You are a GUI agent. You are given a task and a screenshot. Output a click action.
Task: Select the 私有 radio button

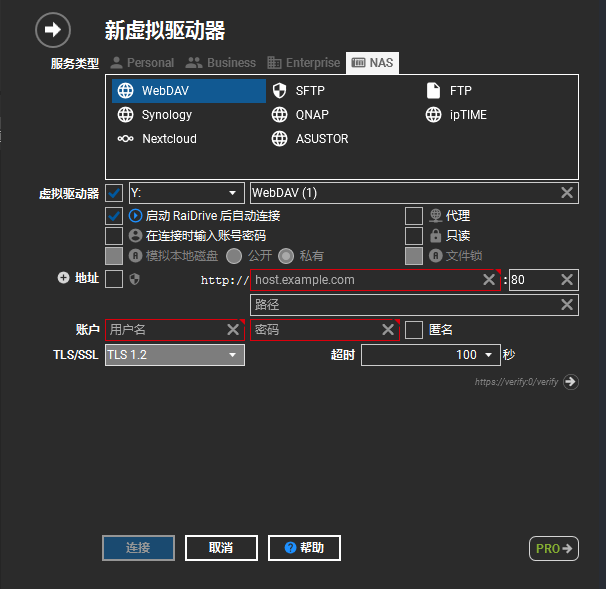286,256
